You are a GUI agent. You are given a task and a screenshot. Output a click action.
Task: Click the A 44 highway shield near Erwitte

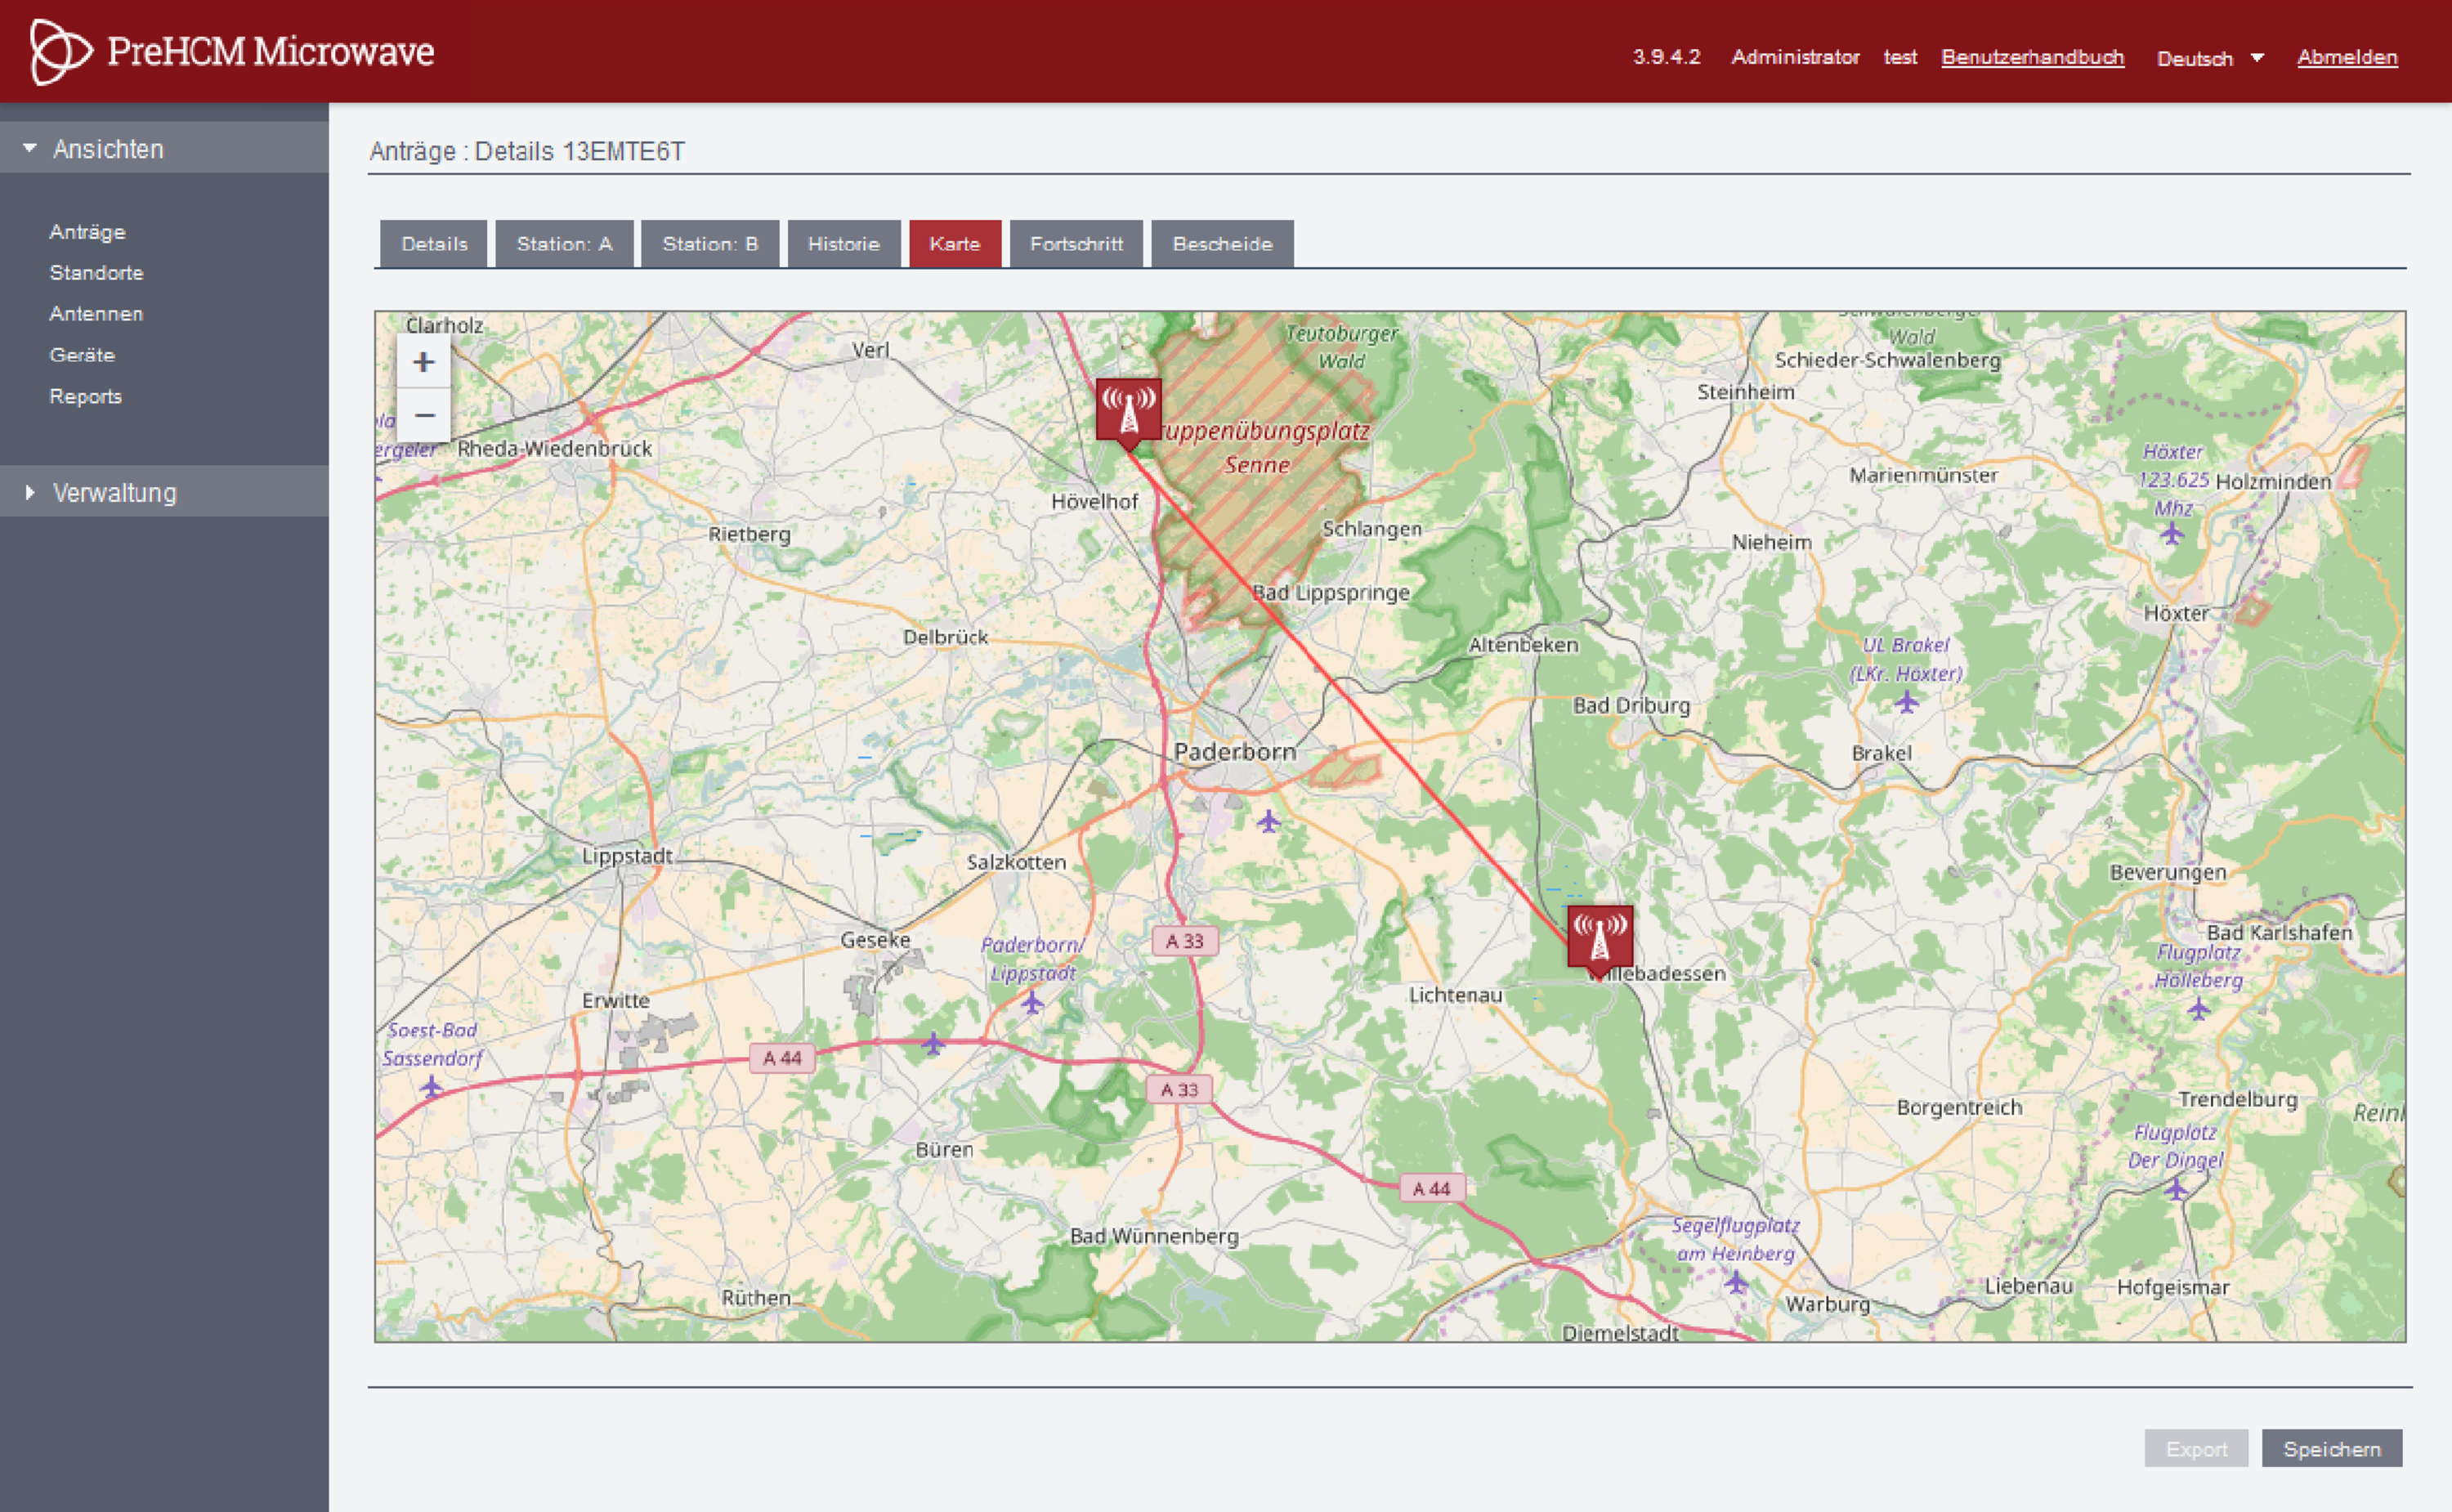[x=782, y=1058]
